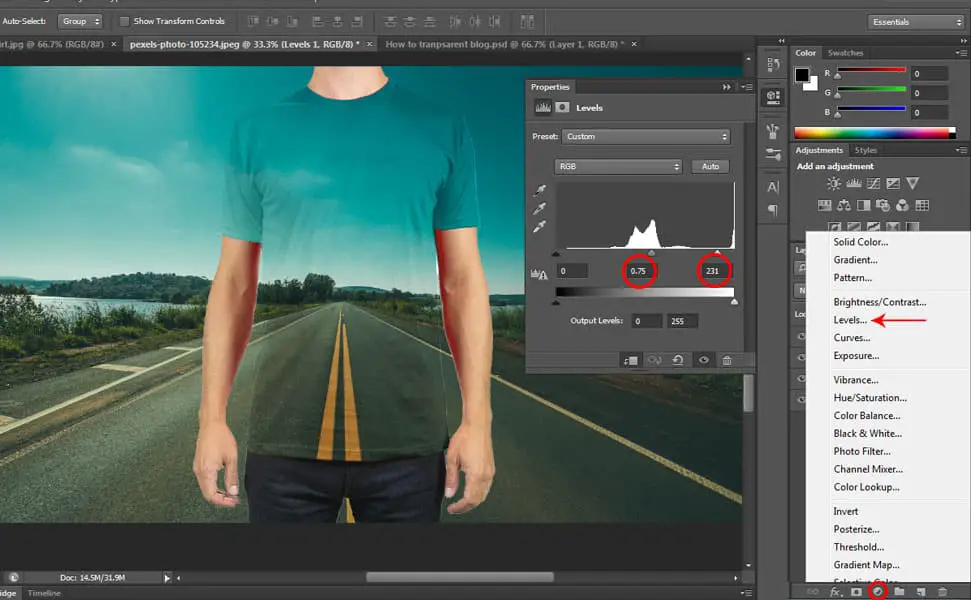Image resolution: width=971 pixels, height=600 pixels.
Task: Open the Curves adjustment icon
Action: [874, 183]
